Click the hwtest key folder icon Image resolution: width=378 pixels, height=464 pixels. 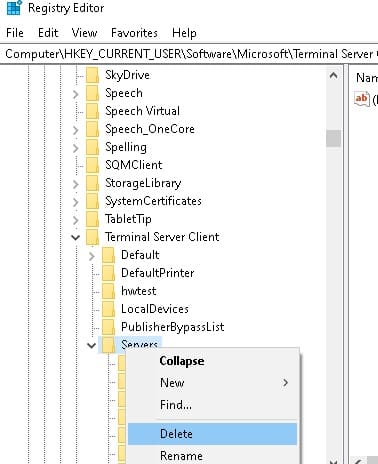108,291
